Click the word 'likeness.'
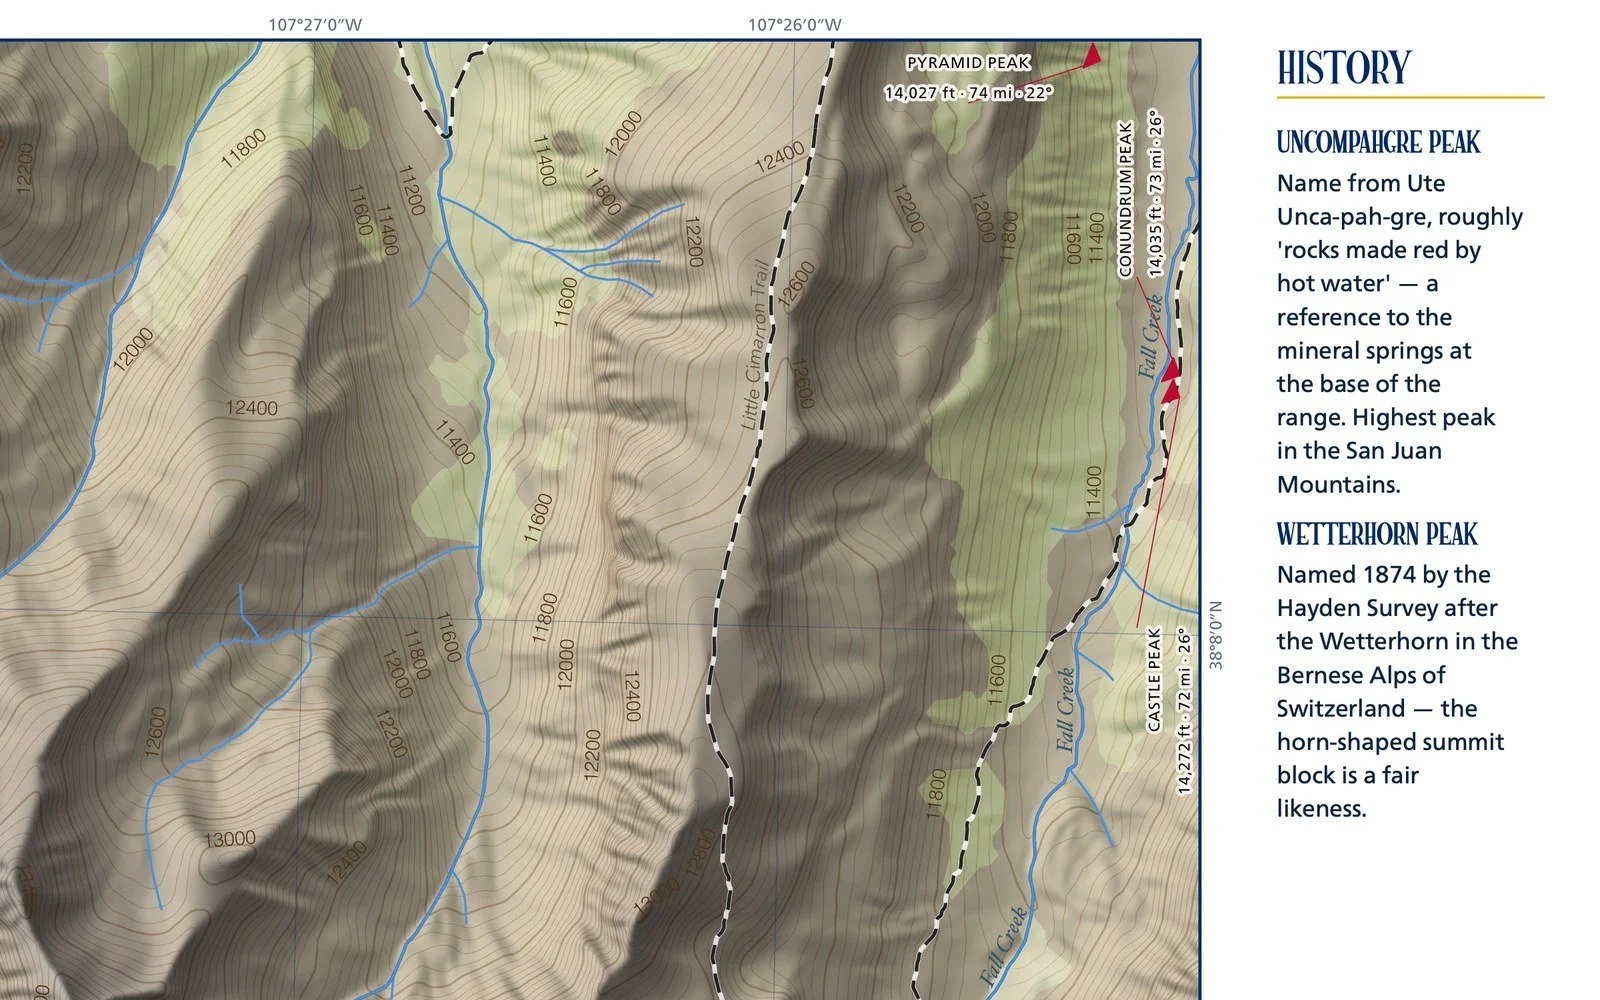Screen dimensions: 1600x1000 pyautogui.click(x=1321, y=808)
